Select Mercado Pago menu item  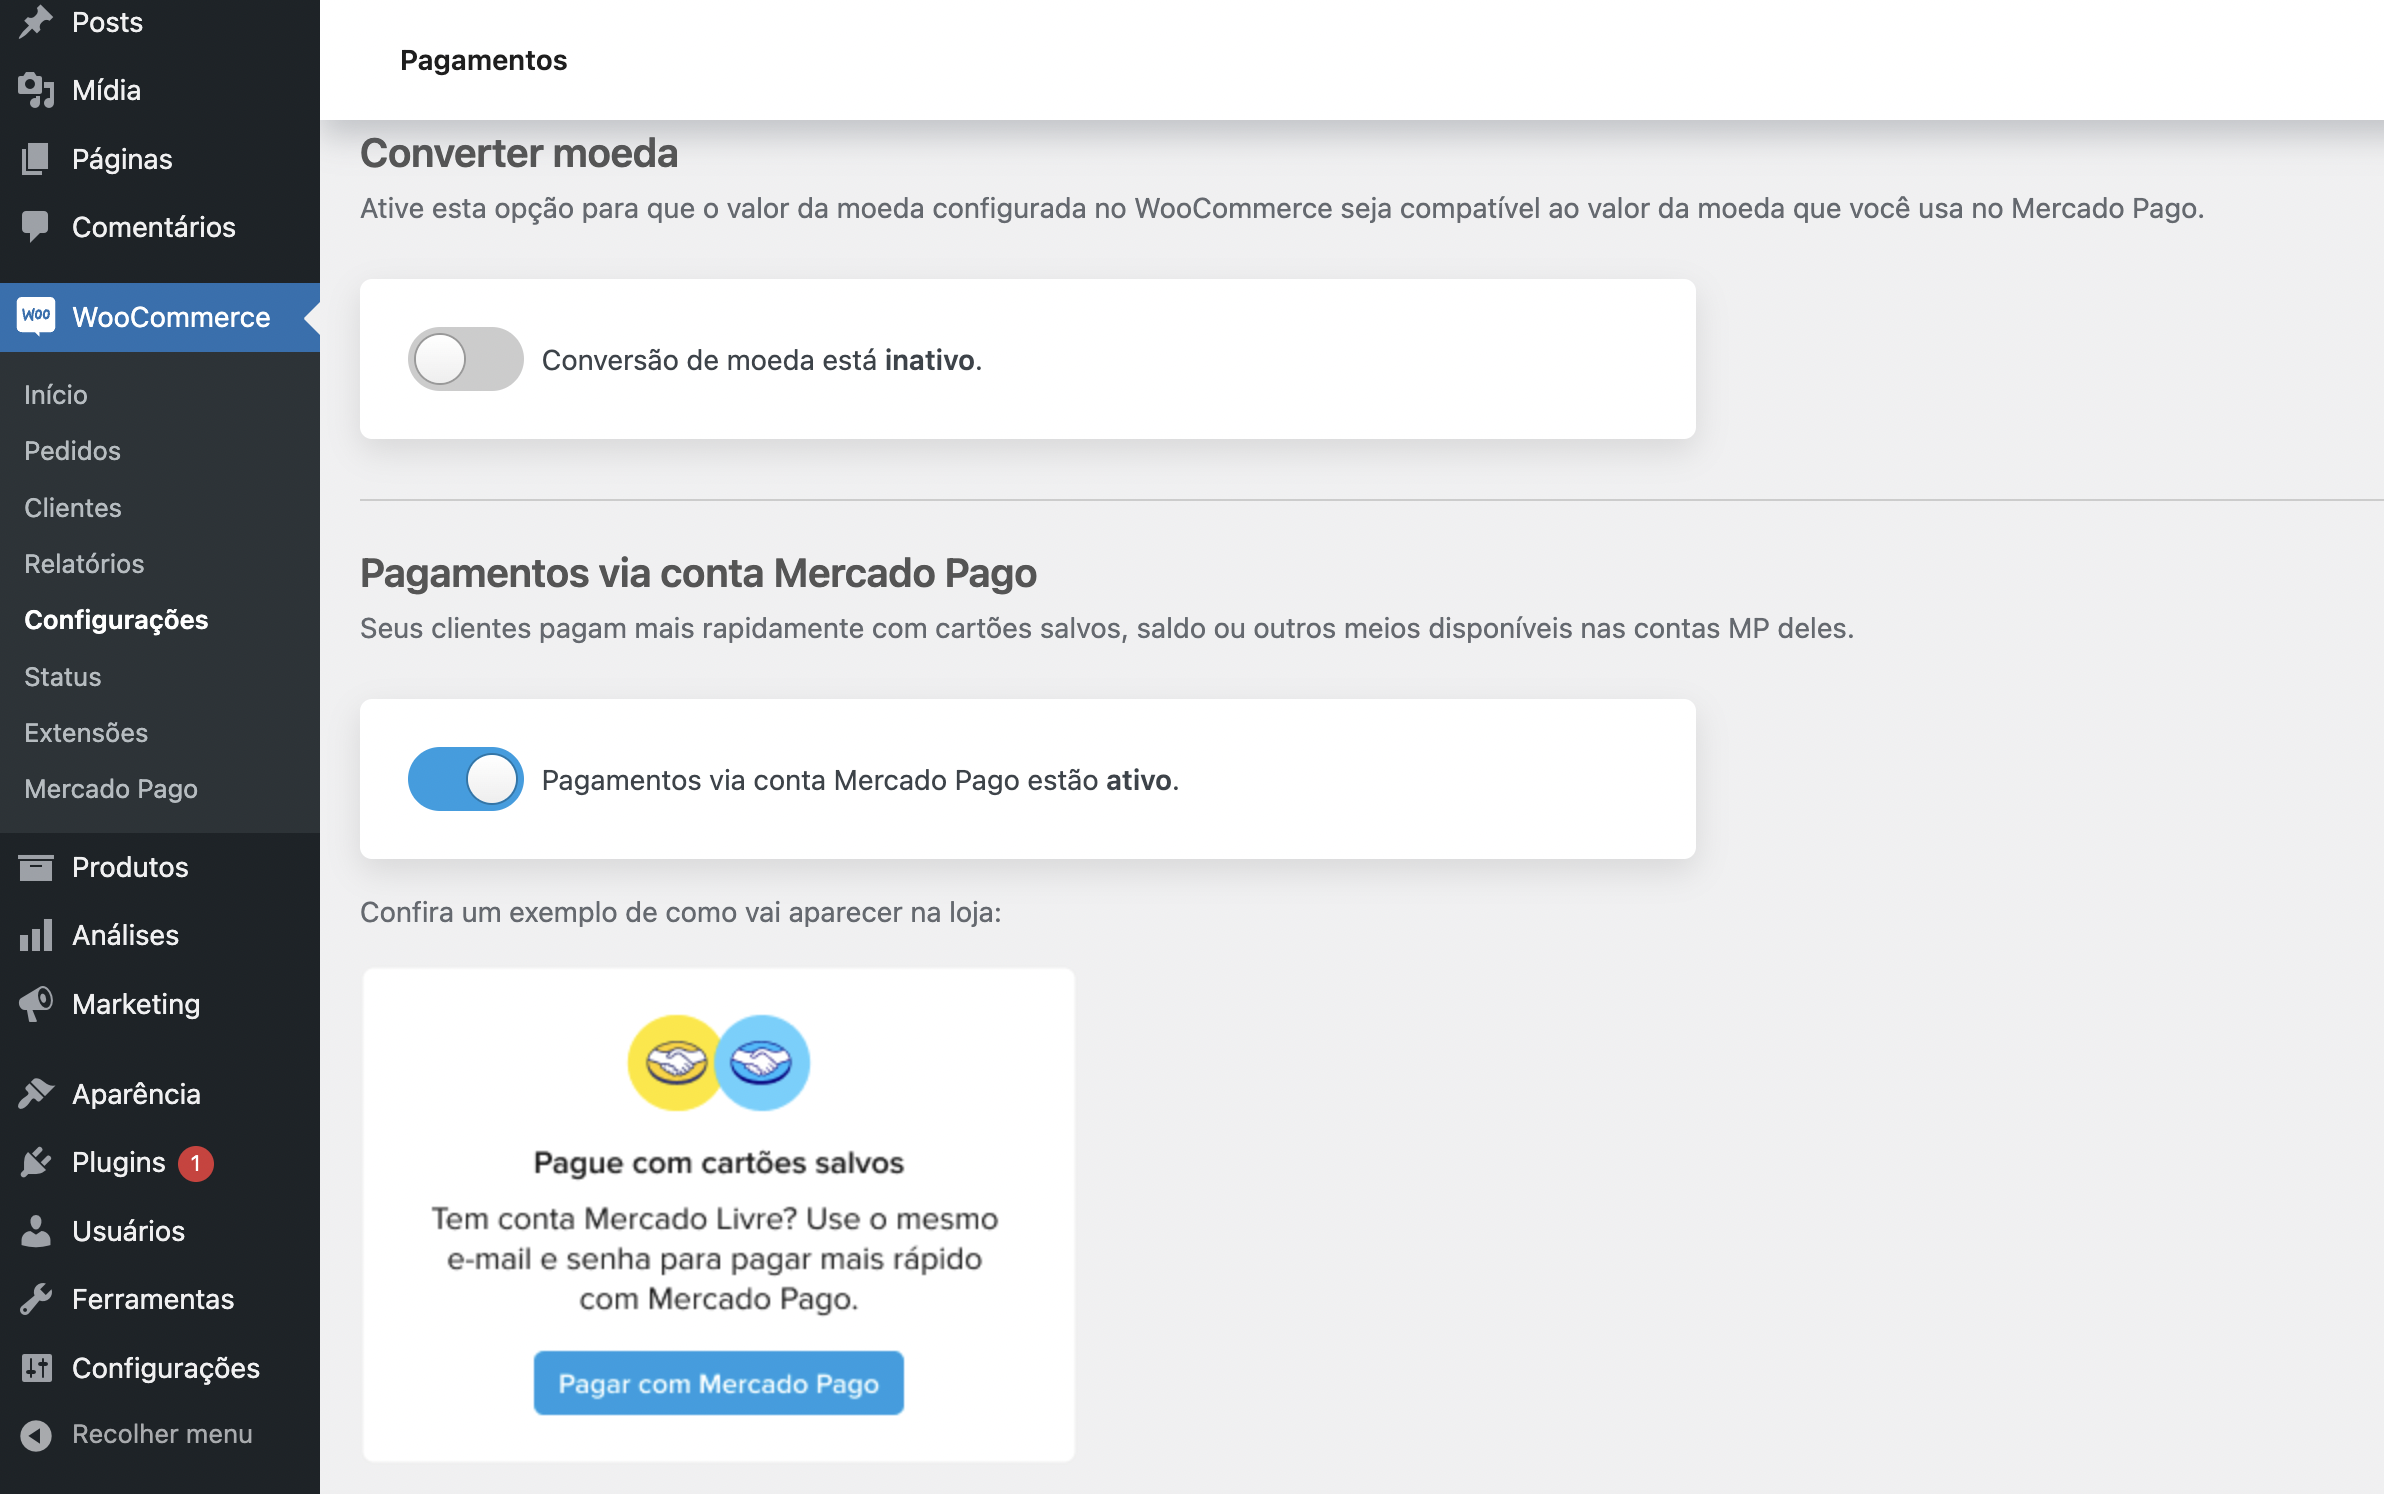click(x=110, y=788)
